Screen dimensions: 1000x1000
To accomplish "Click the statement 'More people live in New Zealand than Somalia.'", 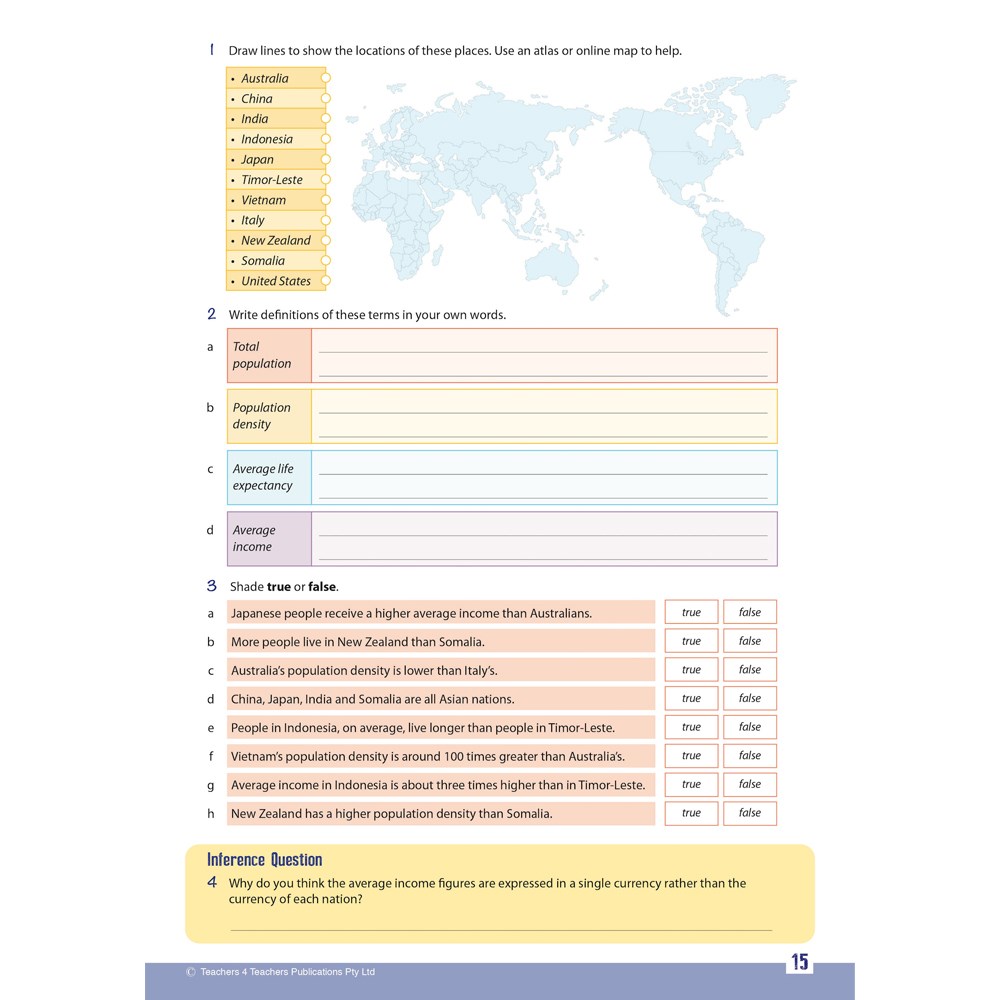I will 358,642.
